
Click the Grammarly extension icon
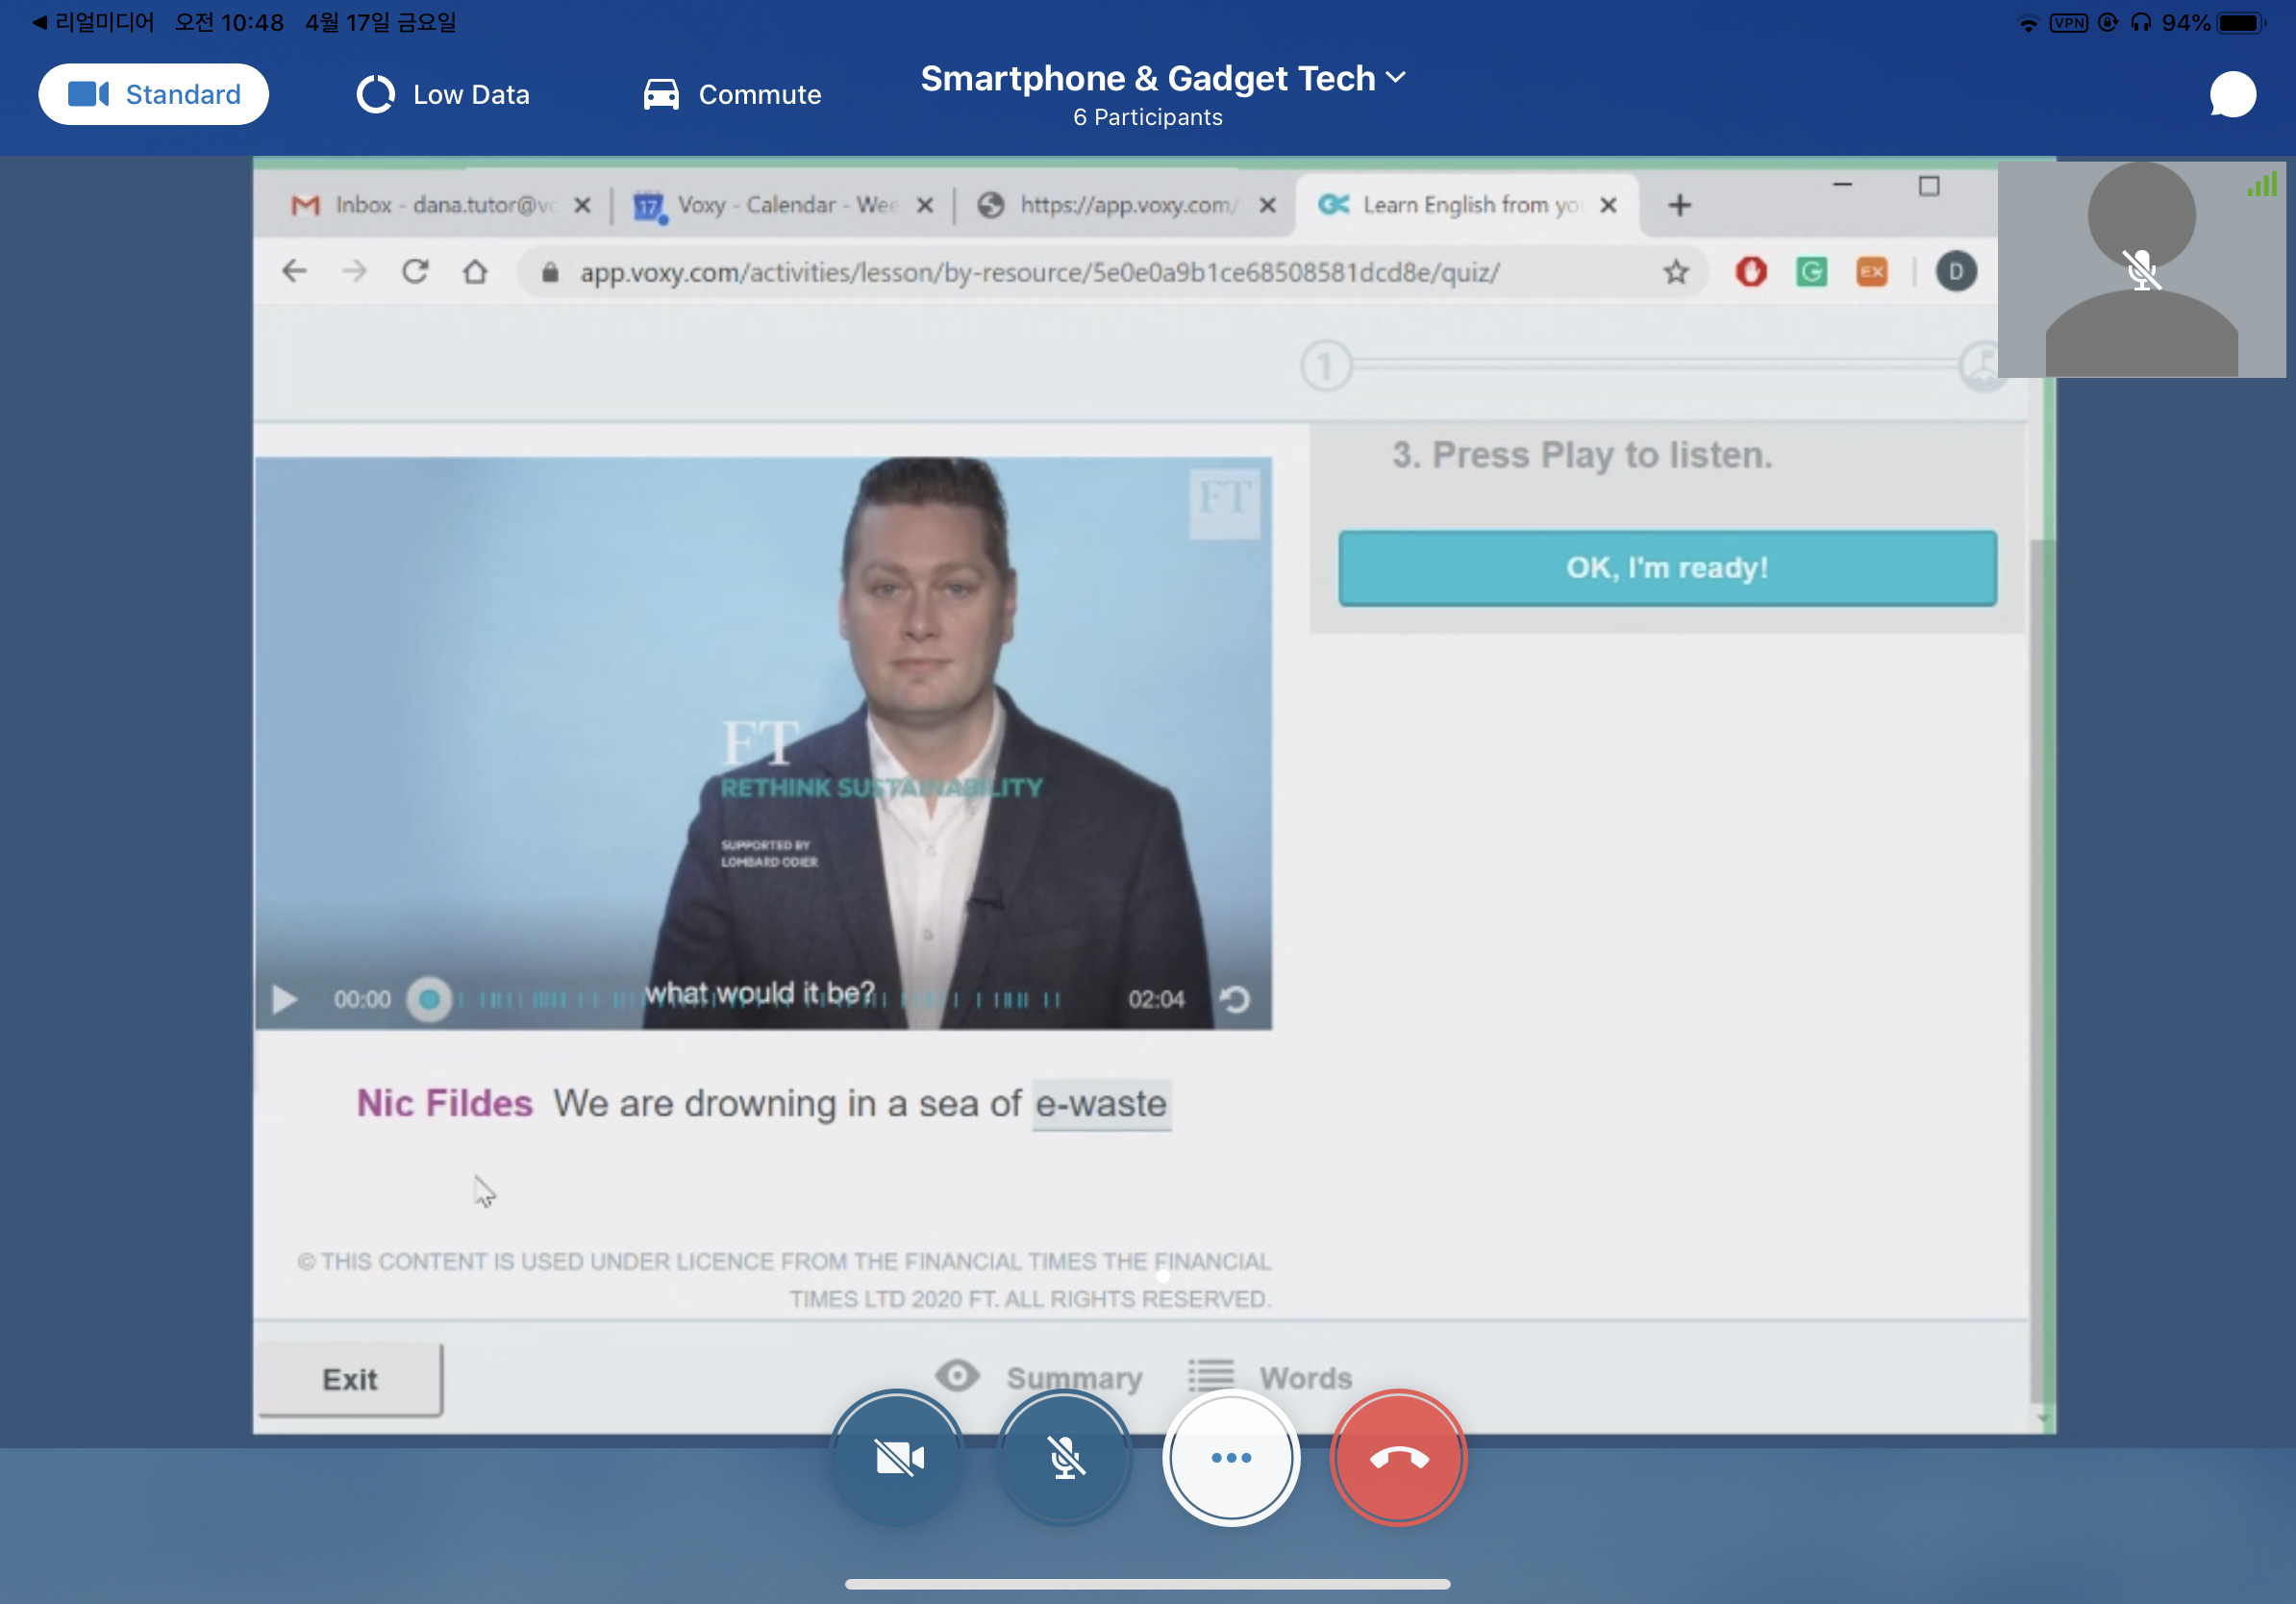click(1811, 271)
